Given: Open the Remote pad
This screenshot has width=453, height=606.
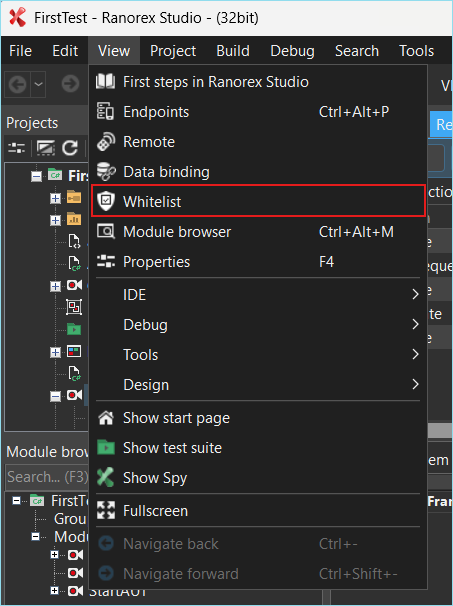Looking at the screenshot, I should tap(258, 142).
